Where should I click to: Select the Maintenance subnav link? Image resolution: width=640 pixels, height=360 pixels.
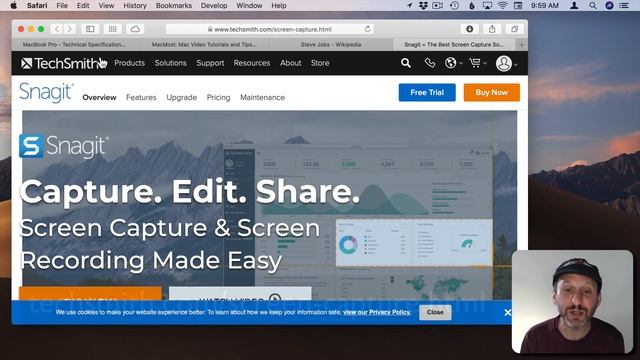(x=262, y=97)
